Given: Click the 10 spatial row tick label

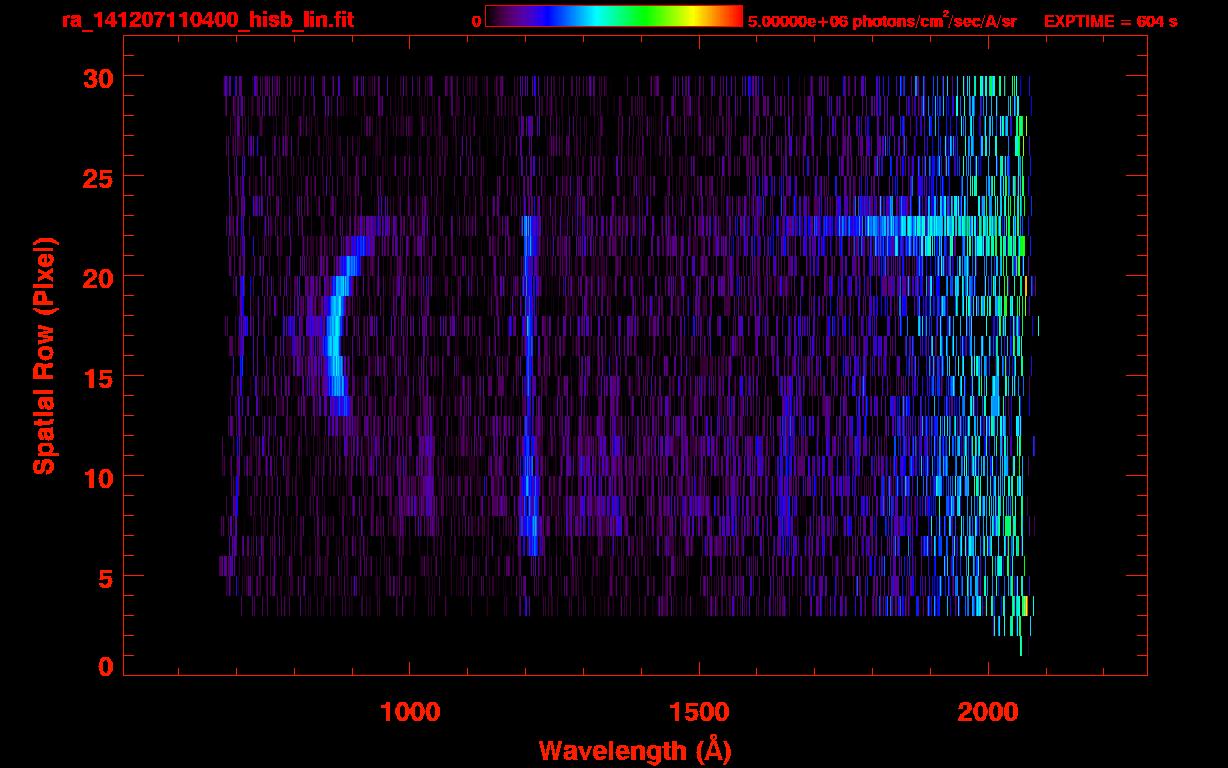Looking at the screenshot, I should (x=96, y=477).
